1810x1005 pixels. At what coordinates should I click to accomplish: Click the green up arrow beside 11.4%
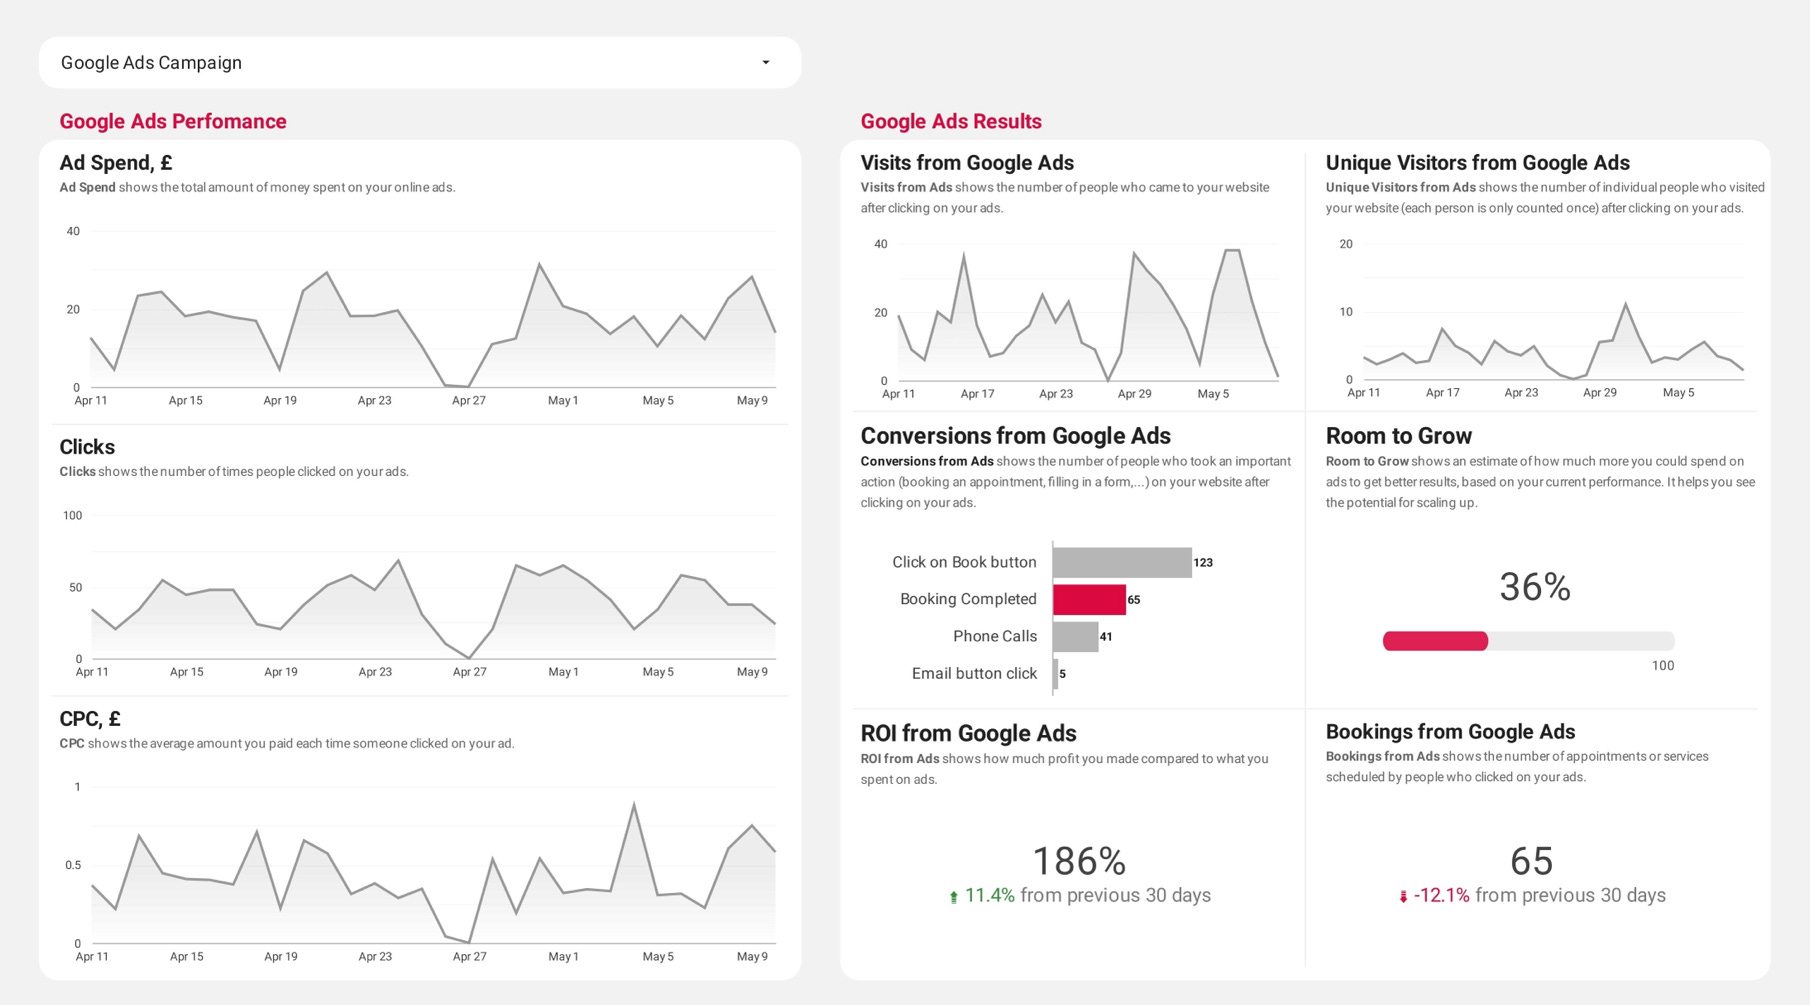953,897
